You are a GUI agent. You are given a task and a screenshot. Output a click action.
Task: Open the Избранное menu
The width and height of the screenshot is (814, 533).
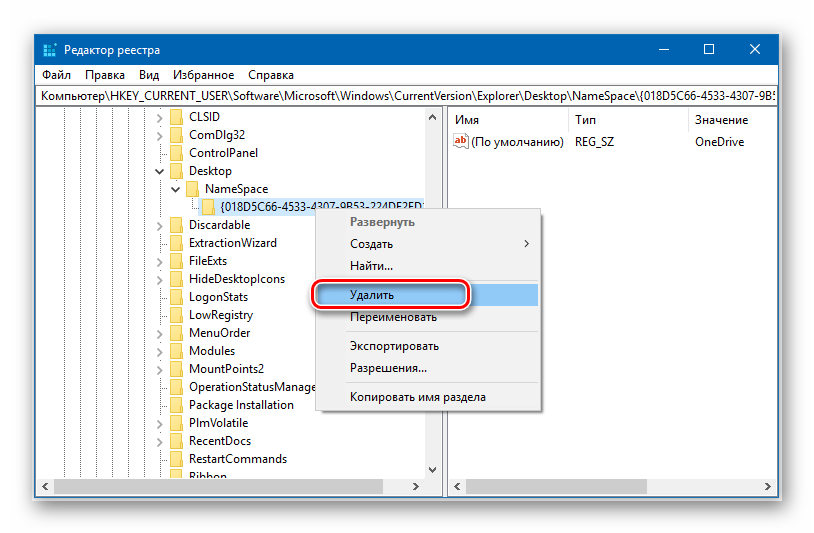(x=203, y=75)
